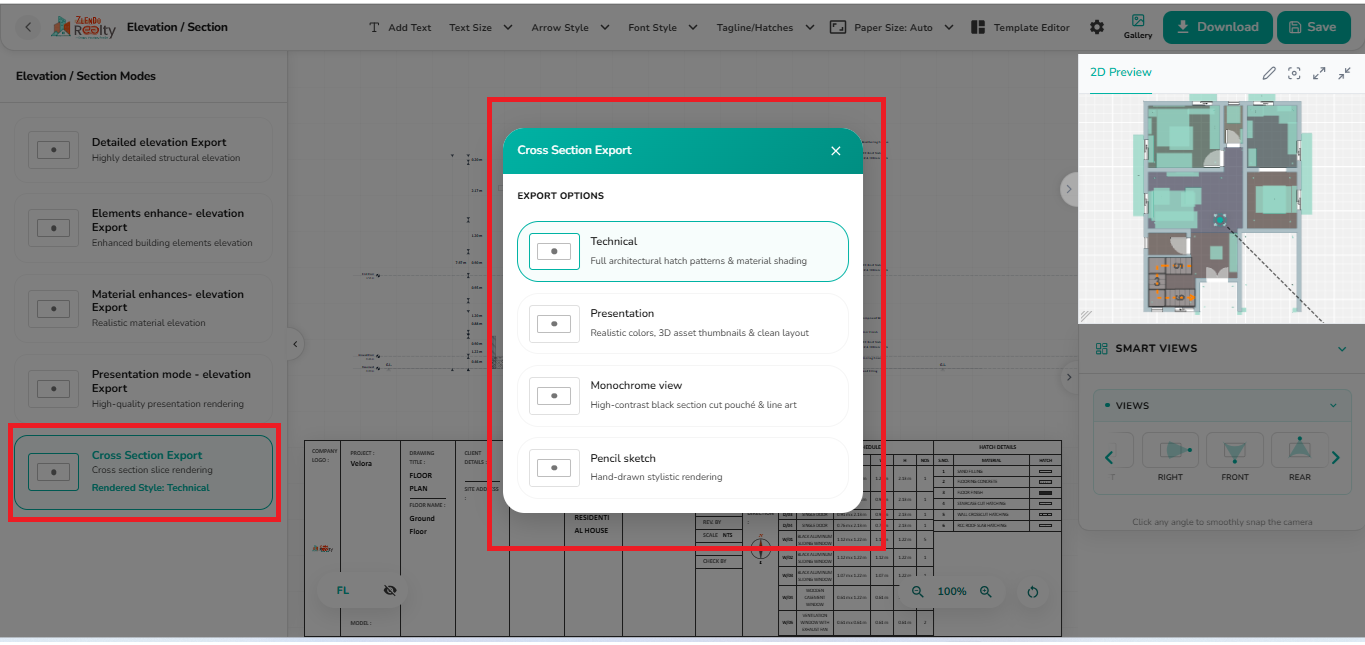
Task: Choose the Presentation export option
Action: coord(682,323)
